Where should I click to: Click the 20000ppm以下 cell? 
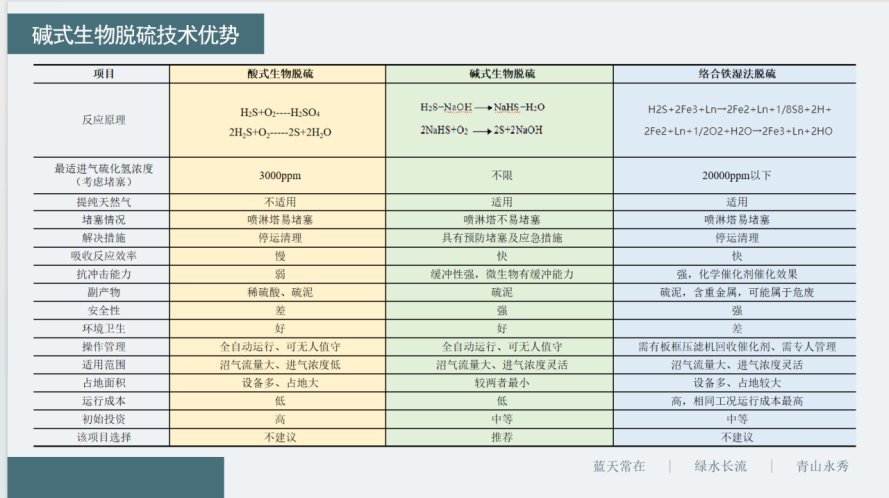click(x=737, y=175)
